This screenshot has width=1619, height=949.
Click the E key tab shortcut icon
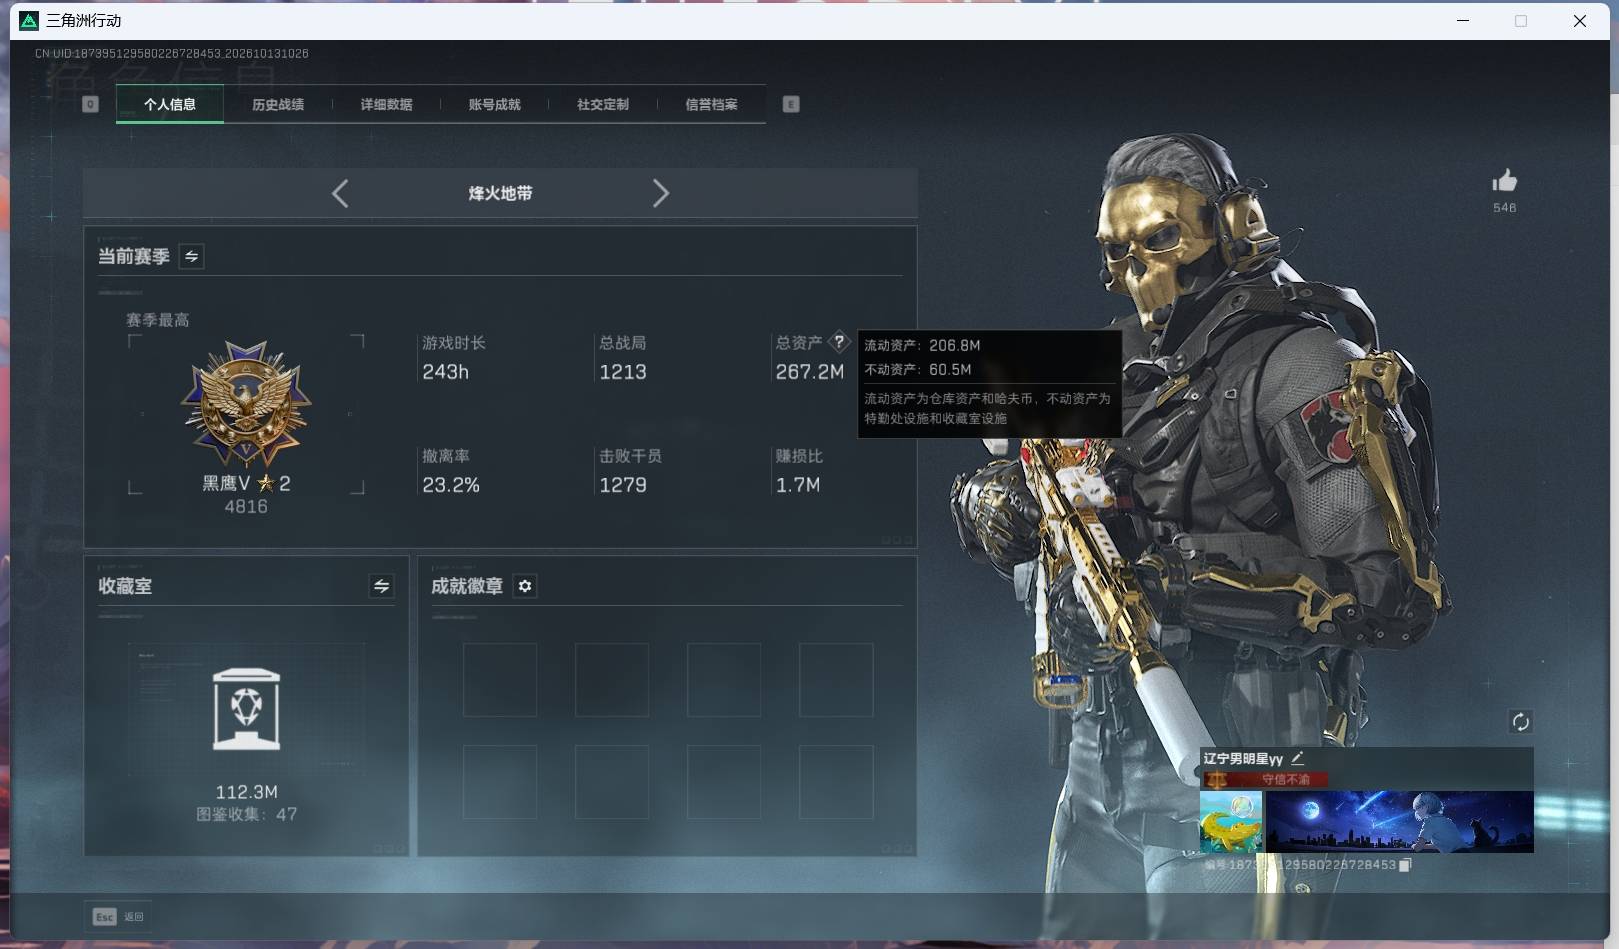791,104
